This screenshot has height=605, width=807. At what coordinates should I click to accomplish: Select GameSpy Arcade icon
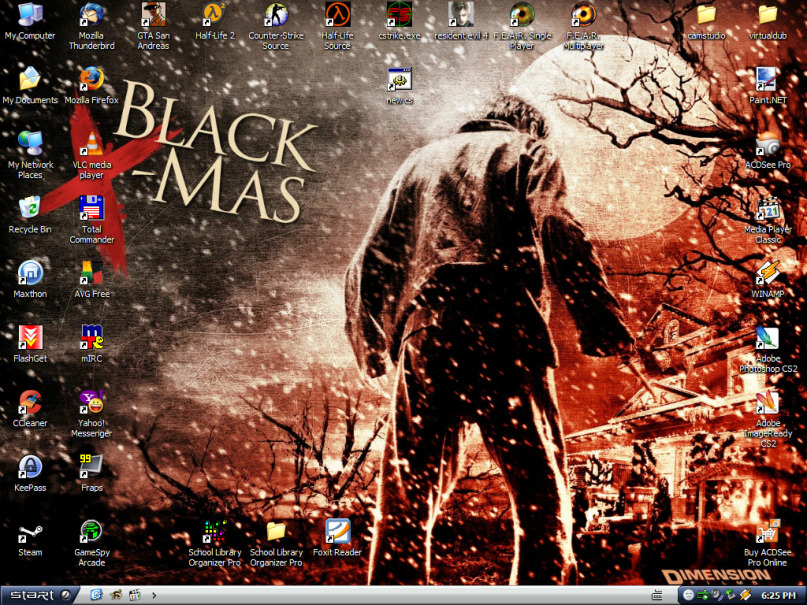pos(92,543)
